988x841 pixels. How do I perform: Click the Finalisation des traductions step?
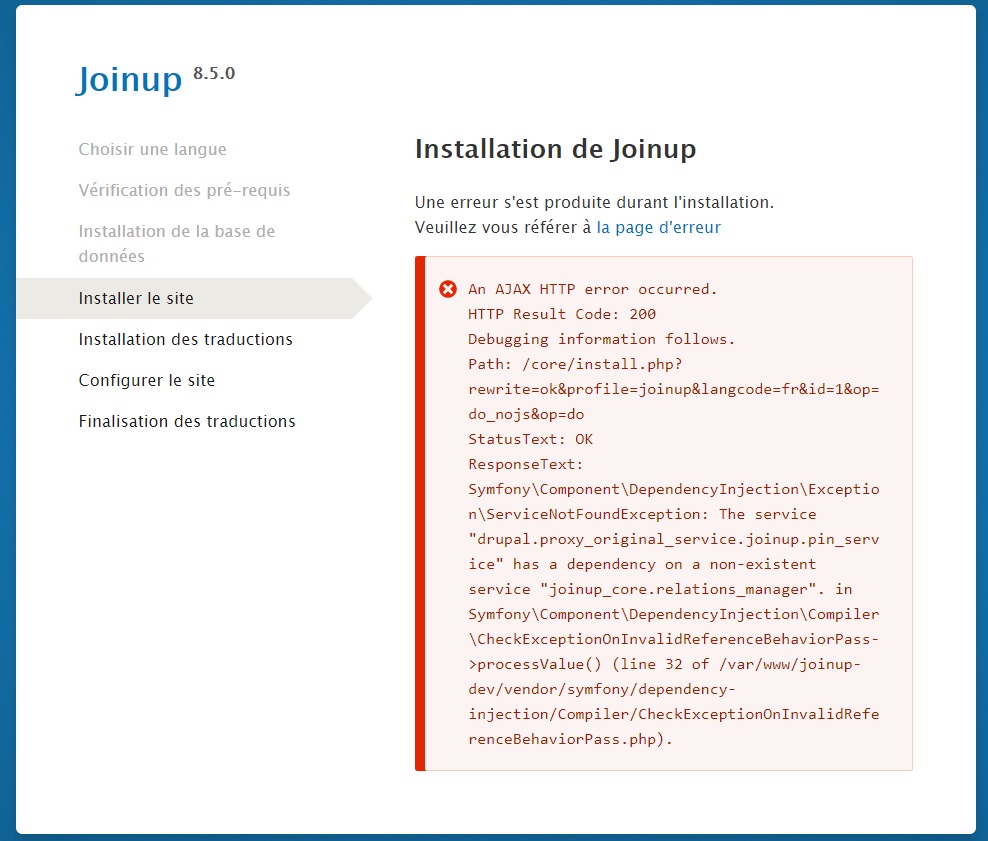click(187, 421)
